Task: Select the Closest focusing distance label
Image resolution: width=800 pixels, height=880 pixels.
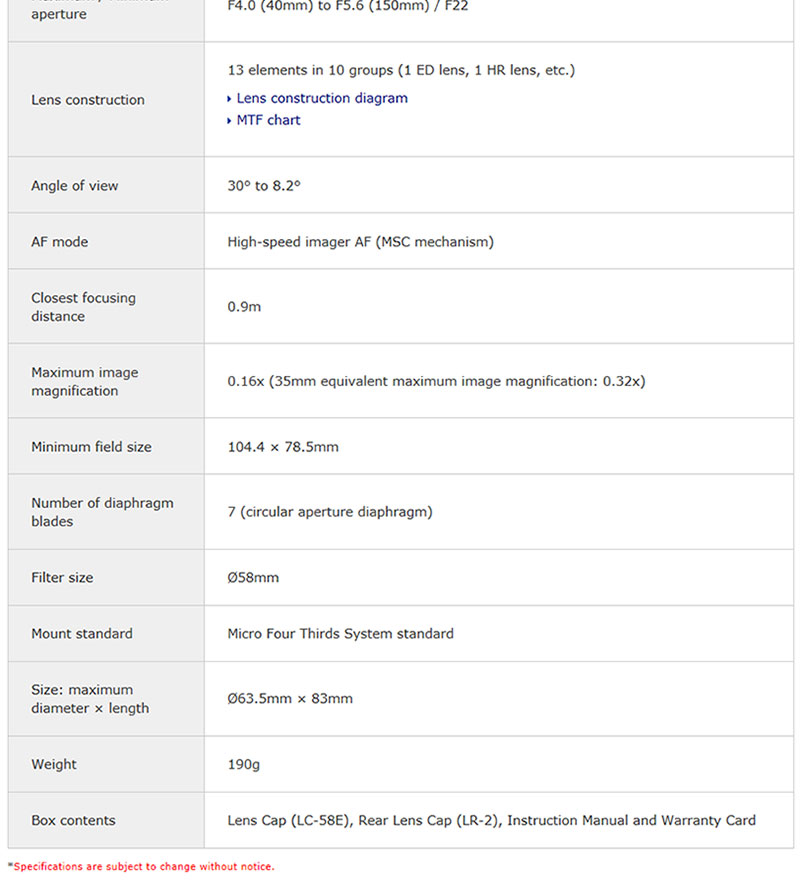Action: pos(83,307)
